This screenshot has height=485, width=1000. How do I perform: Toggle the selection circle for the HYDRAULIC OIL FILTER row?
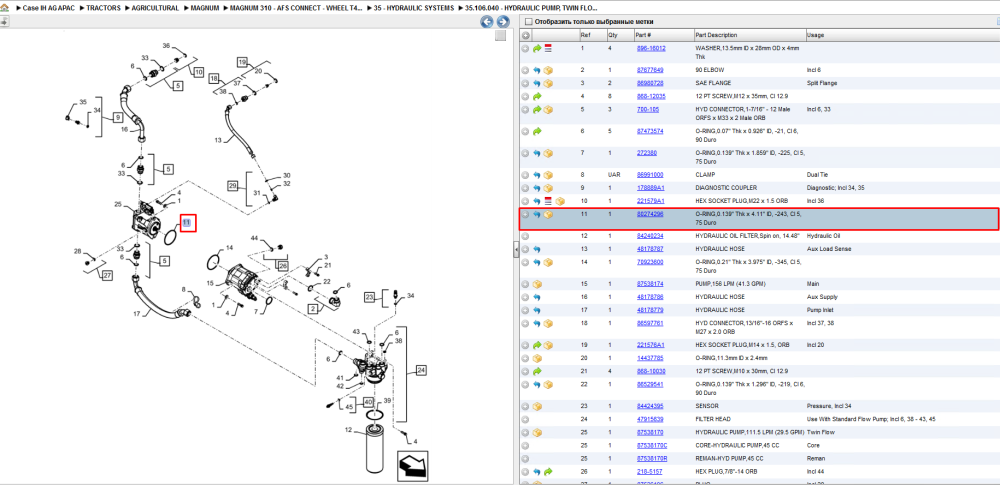click(526, 236)
